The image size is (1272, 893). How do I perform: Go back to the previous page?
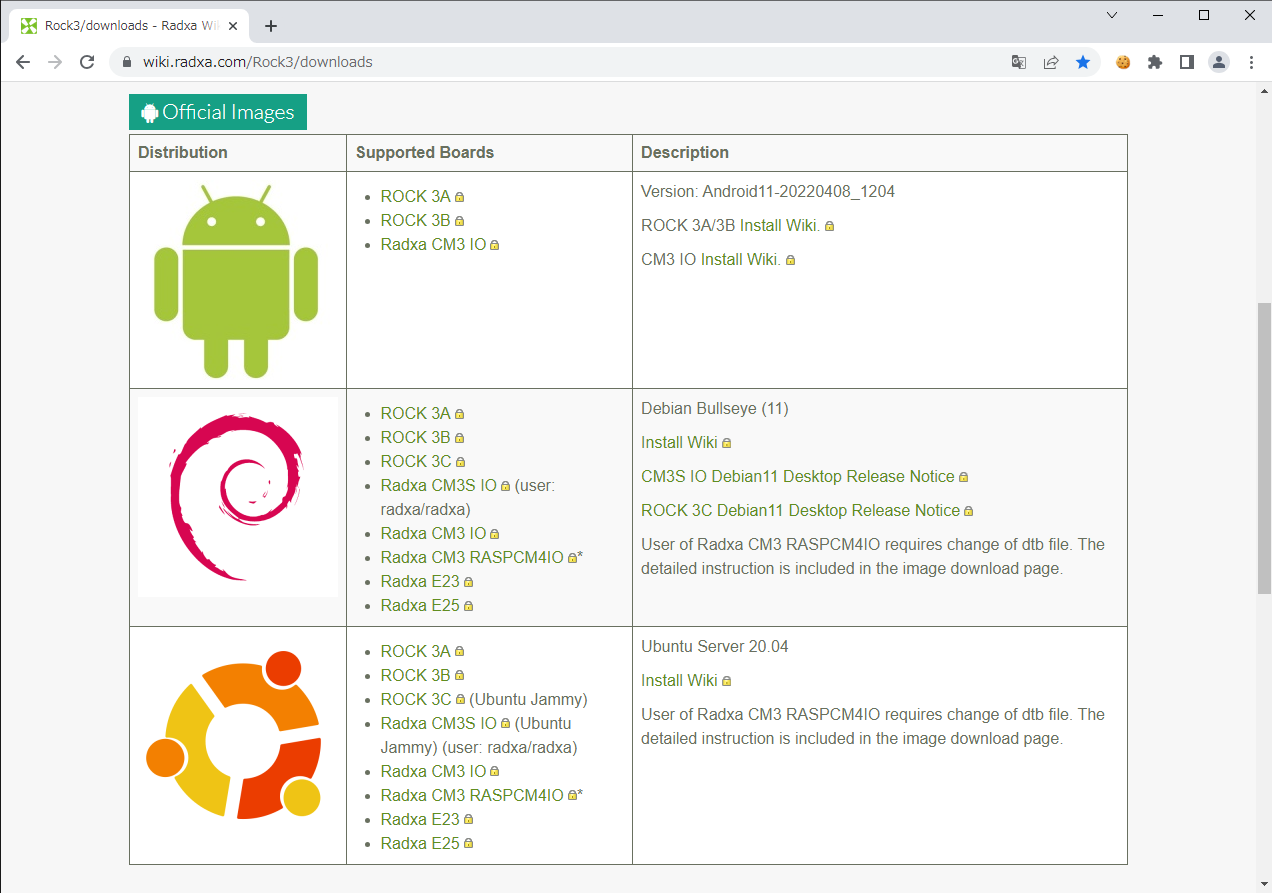click(x=23, y=62)
